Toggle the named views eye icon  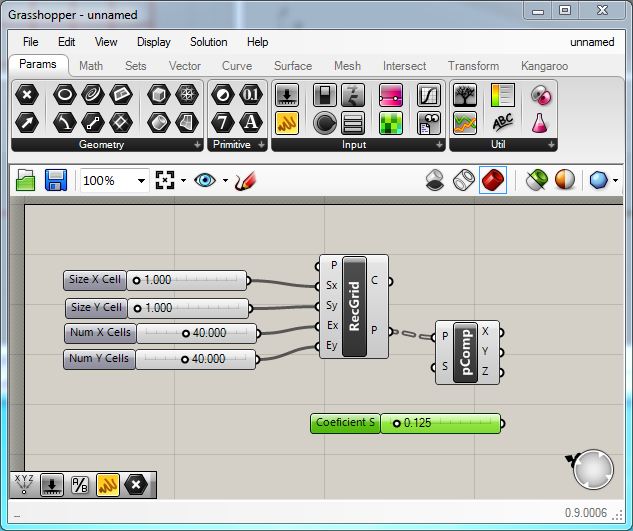tap(205, 180)
